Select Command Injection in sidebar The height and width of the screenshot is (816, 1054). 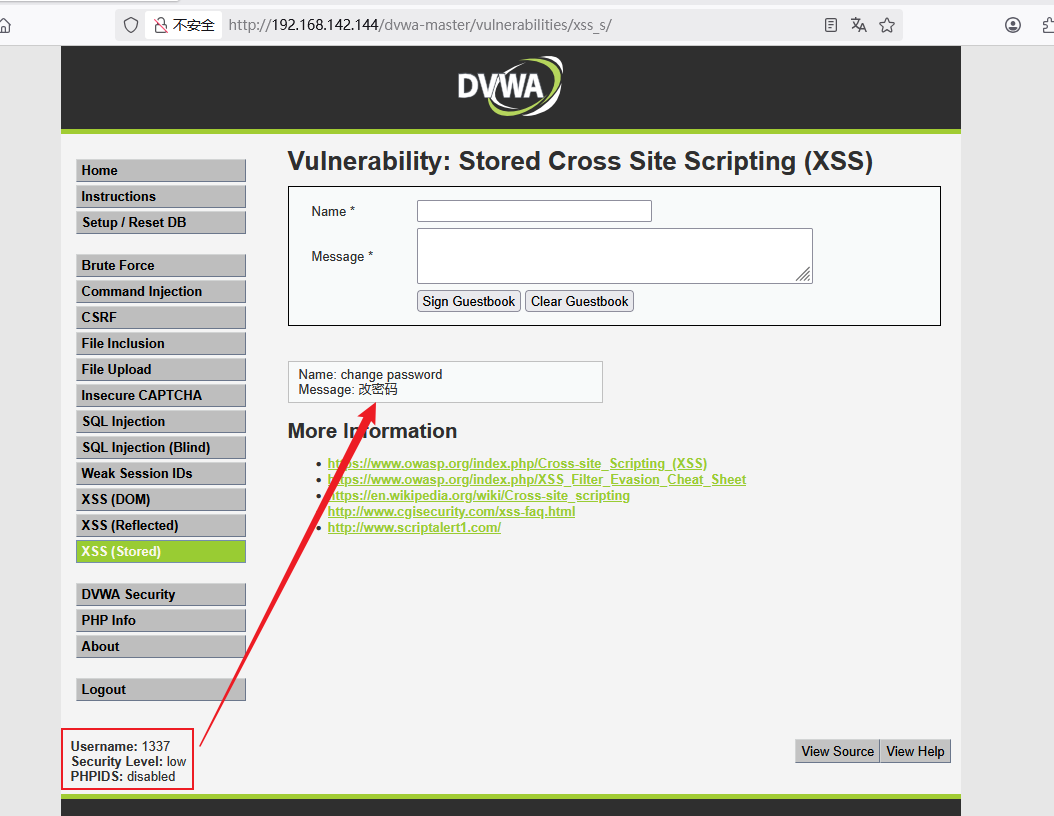click(x=161, y=291)
